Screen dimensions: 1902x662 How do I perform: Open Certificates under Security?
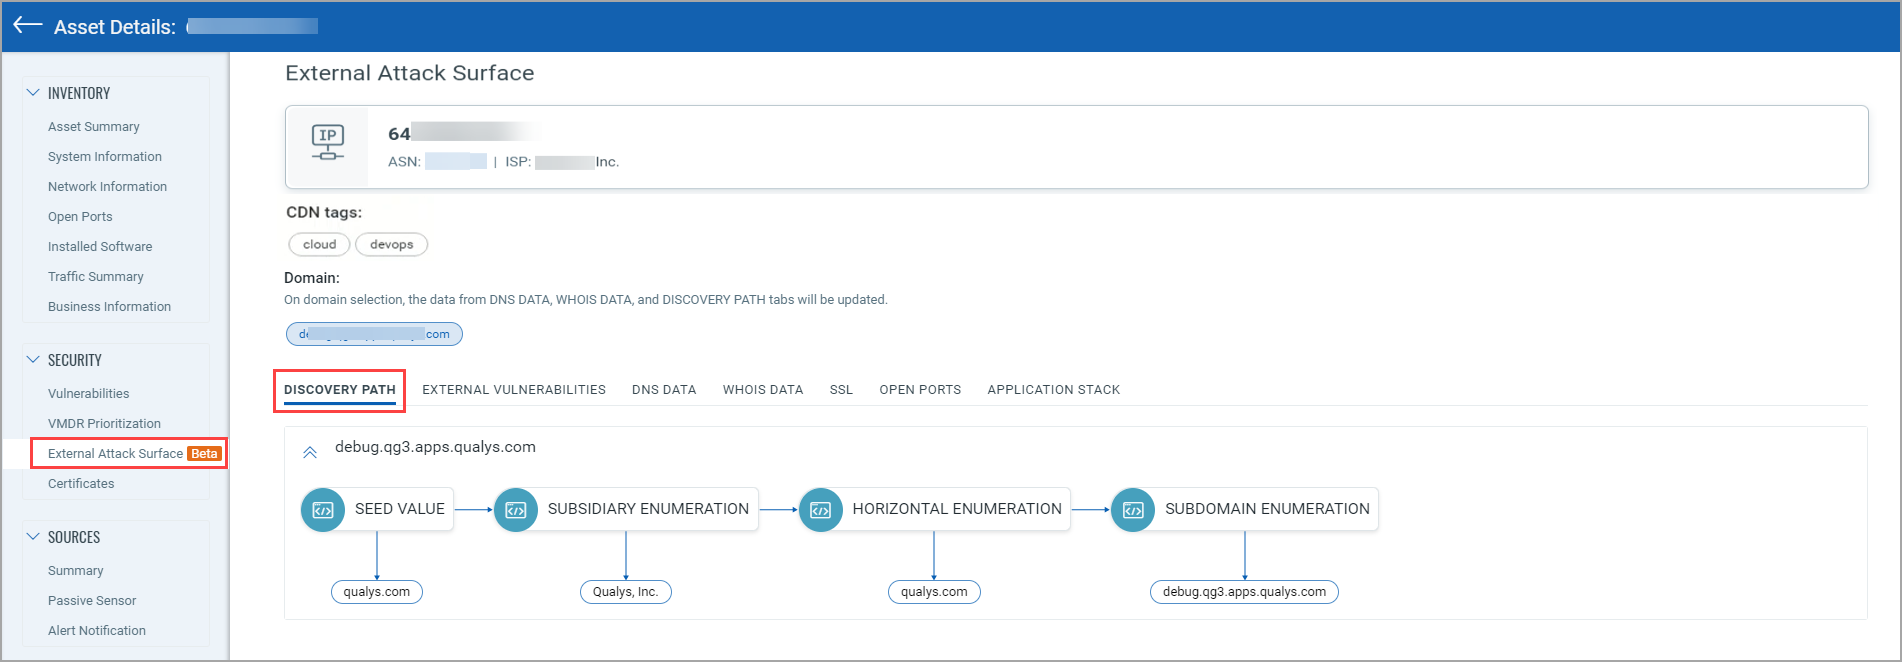point(81,484)
